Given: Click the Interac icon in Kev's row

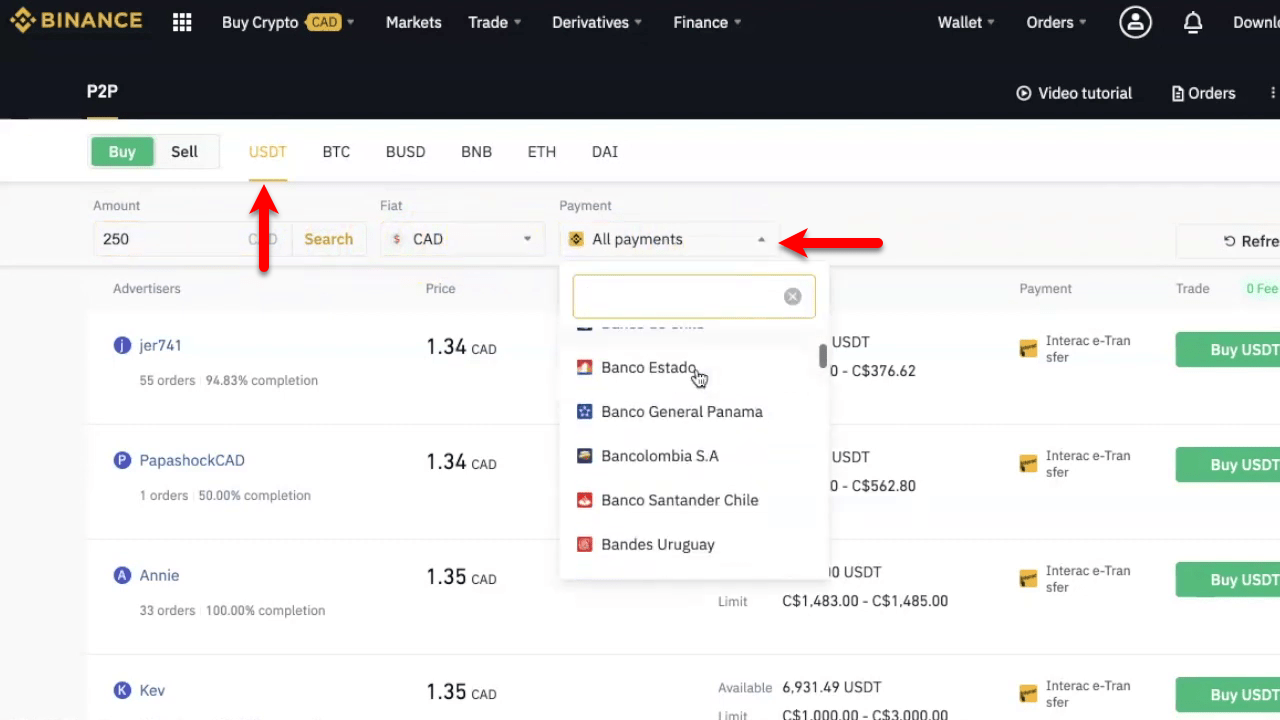Looking at the screenshot, I should point(1028,694).
